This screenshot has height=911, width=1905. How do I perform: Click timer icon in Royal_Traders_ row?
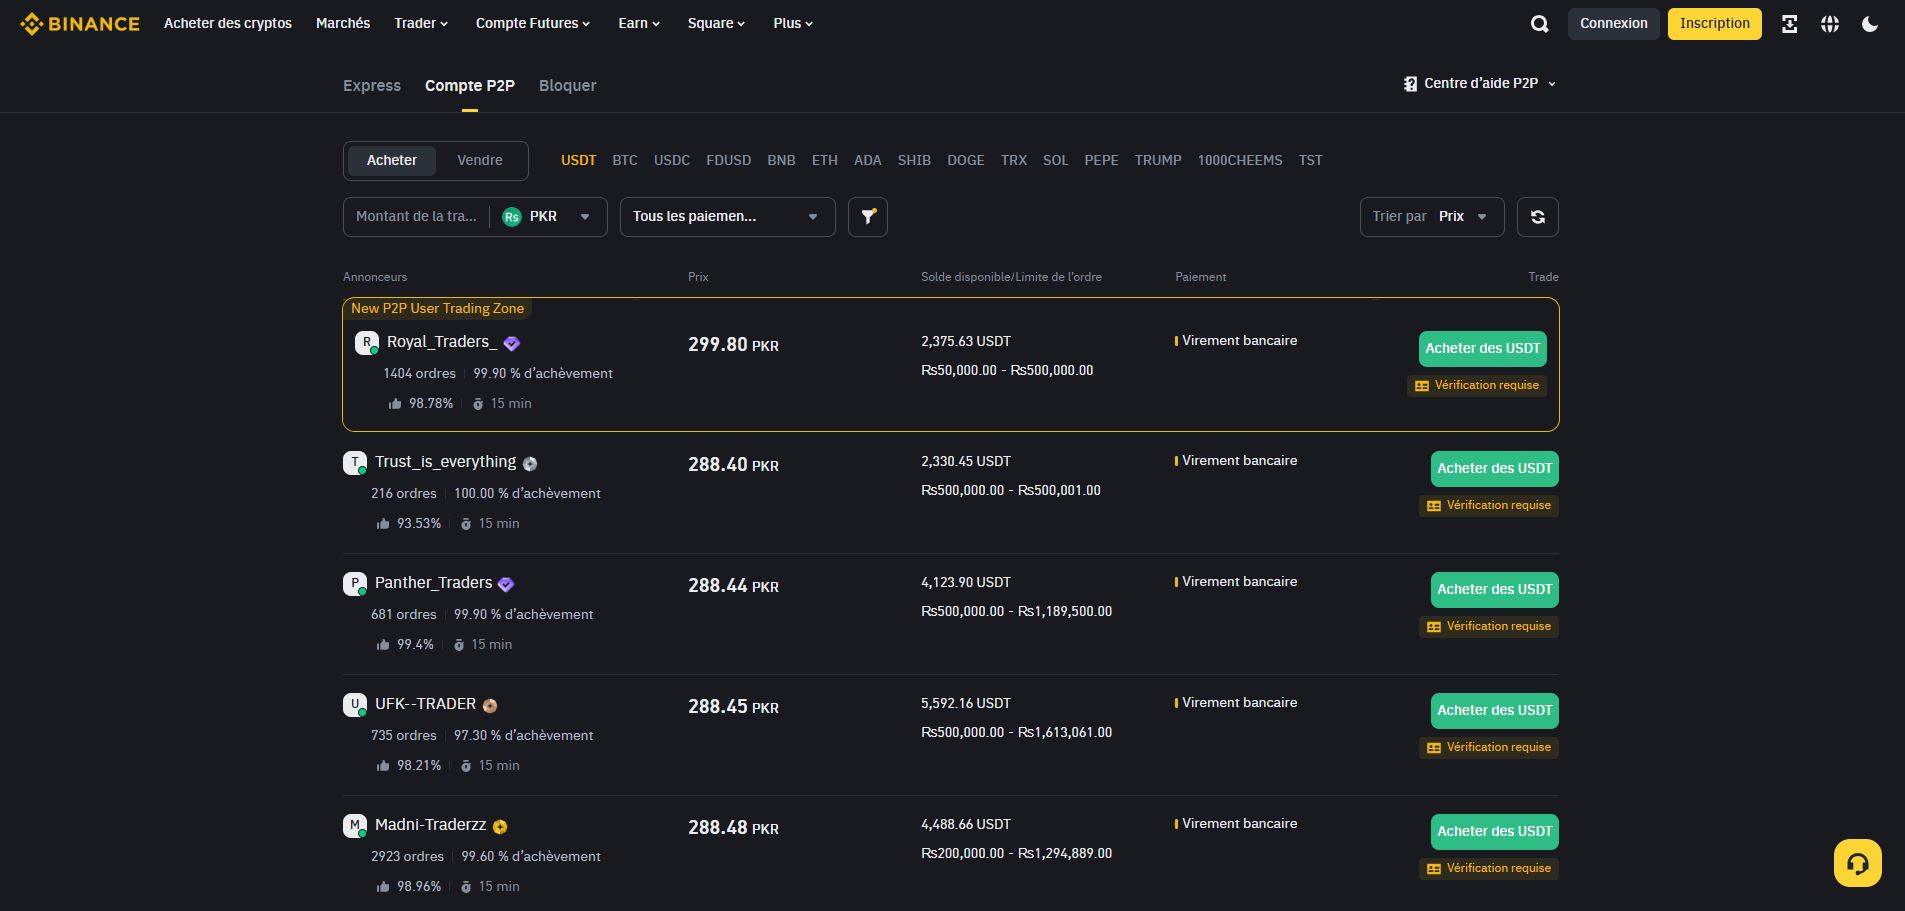(478, 404)
